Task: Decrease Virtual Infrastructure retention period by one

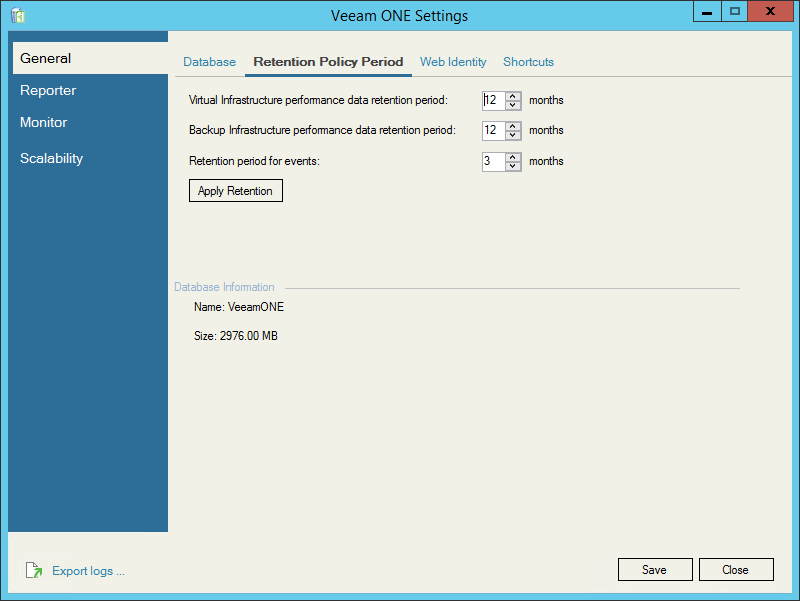Action: [x=513, y=105]
